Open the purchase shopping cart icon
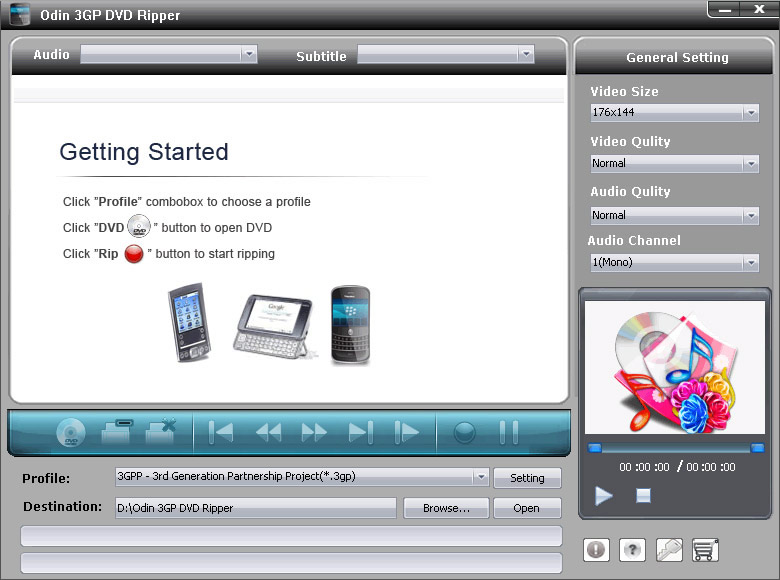Screen dimensions: 780x580 [x=705, y=550]
